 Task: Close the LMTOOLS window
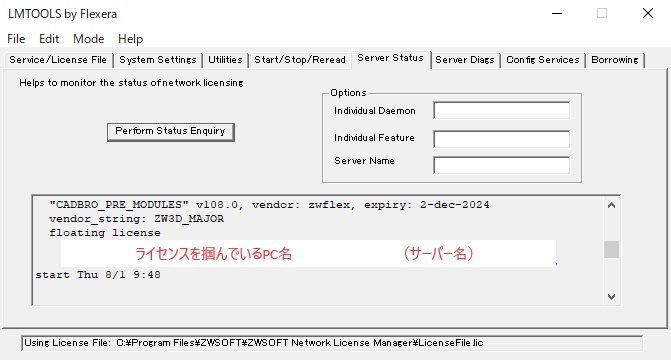click(x=648, y=14)
